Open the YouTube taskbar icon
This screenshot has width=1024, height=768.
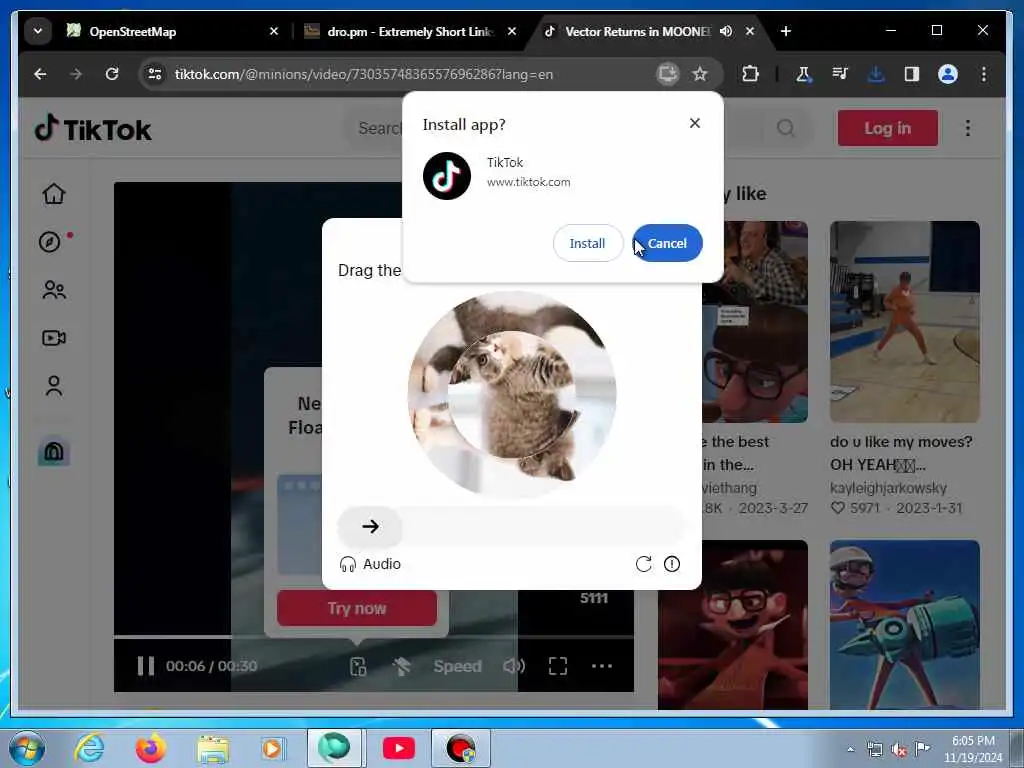pos(399,748)
